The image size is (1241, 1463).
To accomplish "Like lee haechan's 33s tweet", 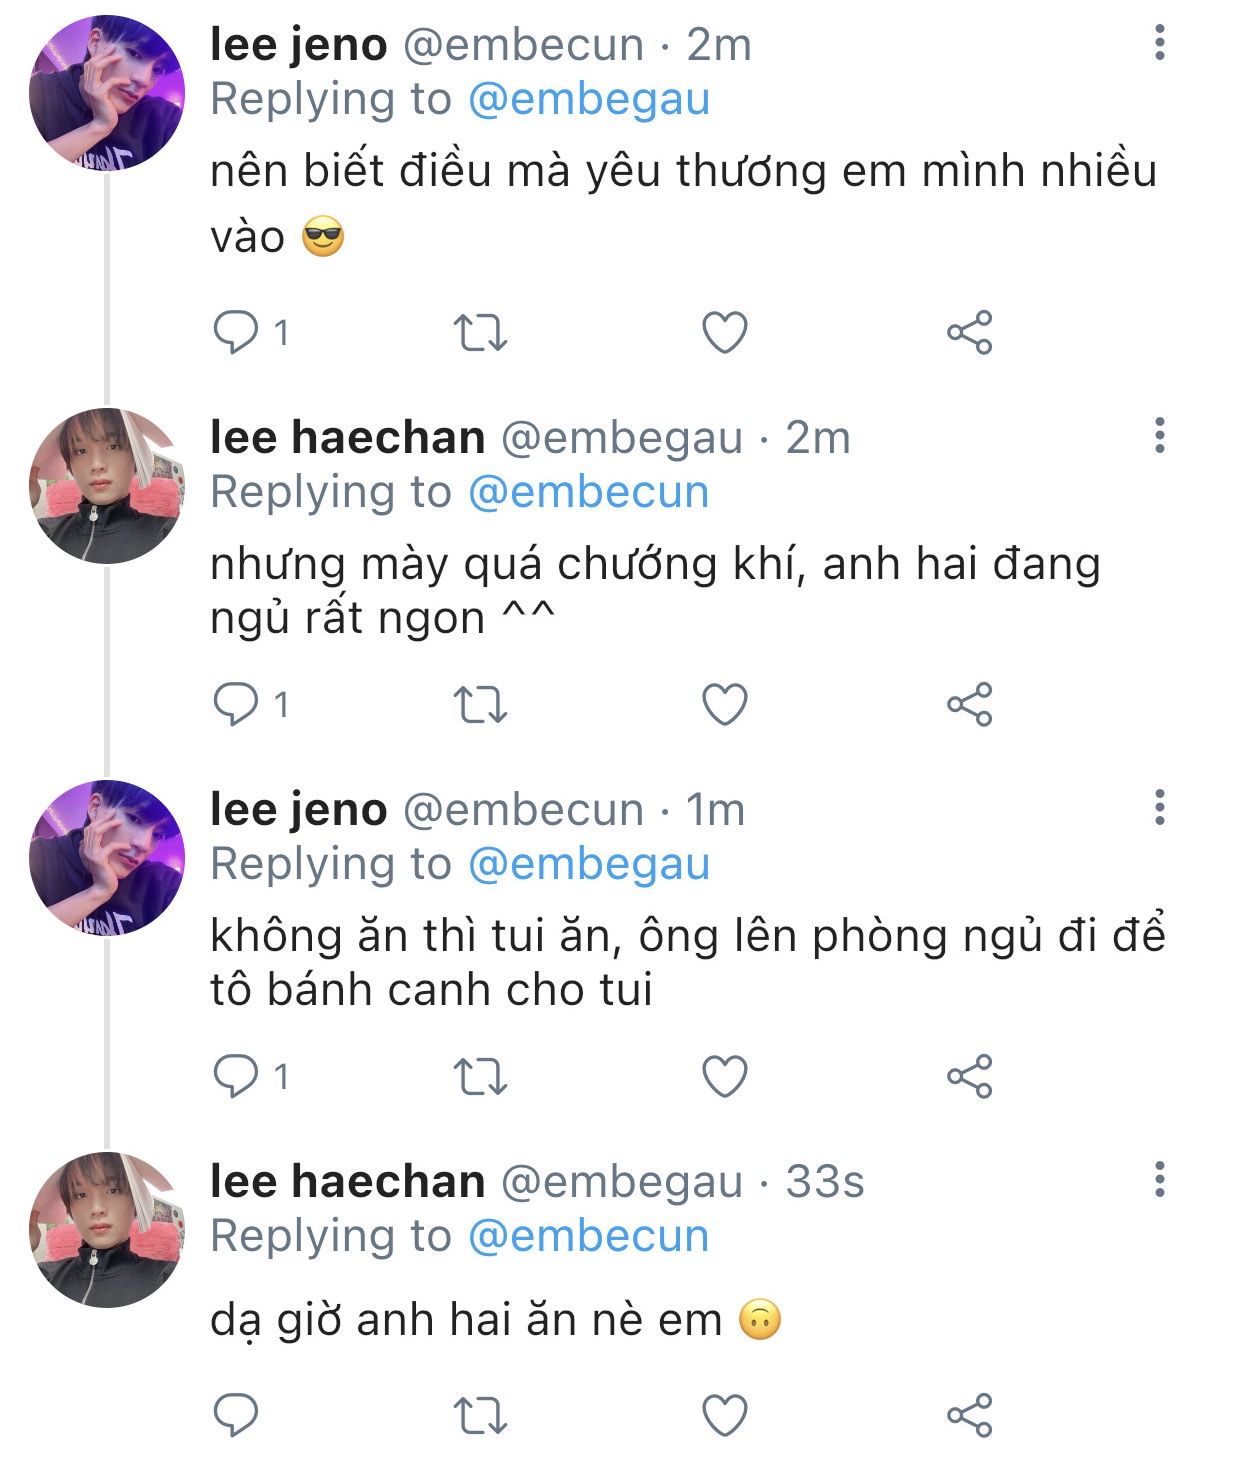I will [725, 1415].
